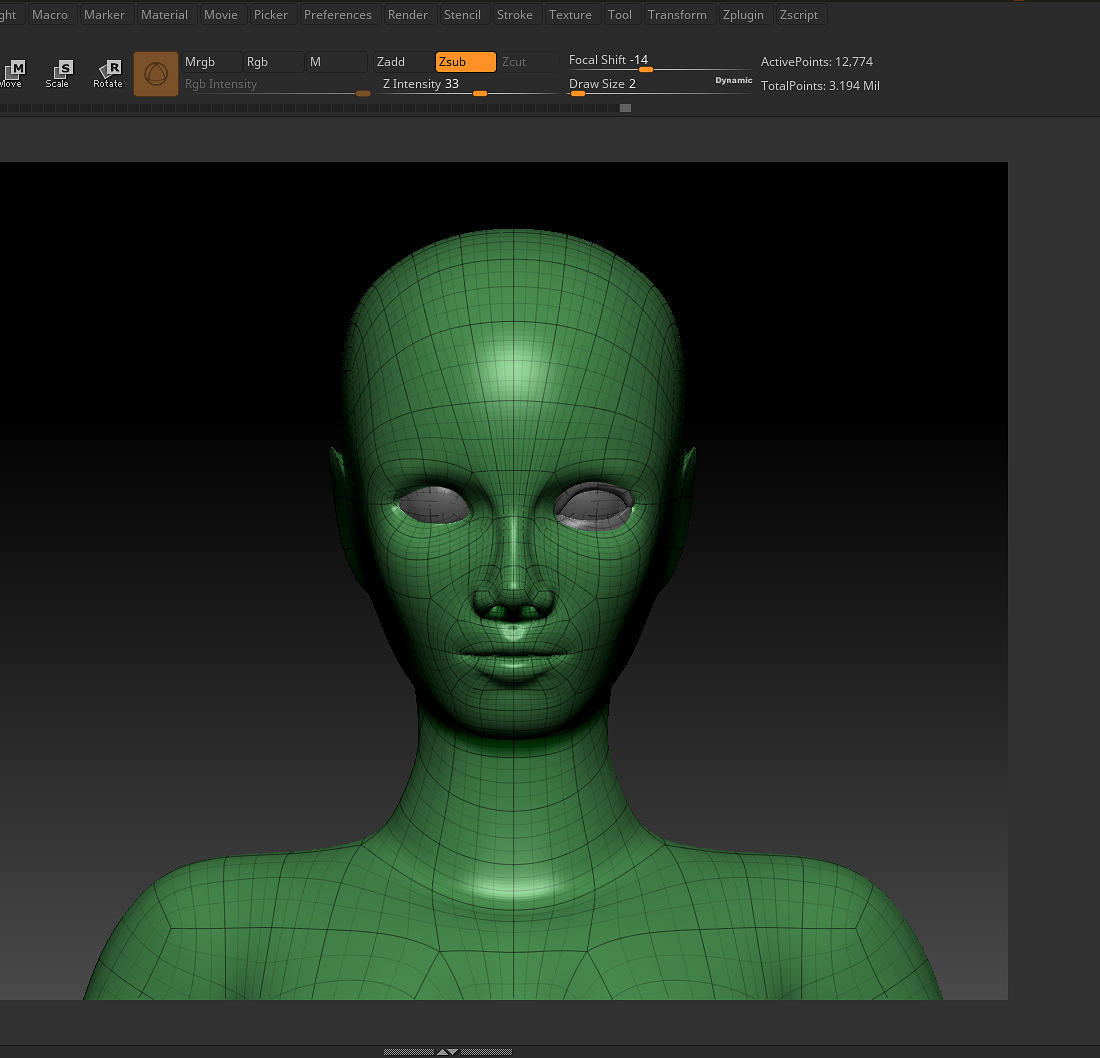The width and height of the screenshot is (1100, 1058).
Task: Toggle the Mrgb paint mode
Action: pos(211,62)
